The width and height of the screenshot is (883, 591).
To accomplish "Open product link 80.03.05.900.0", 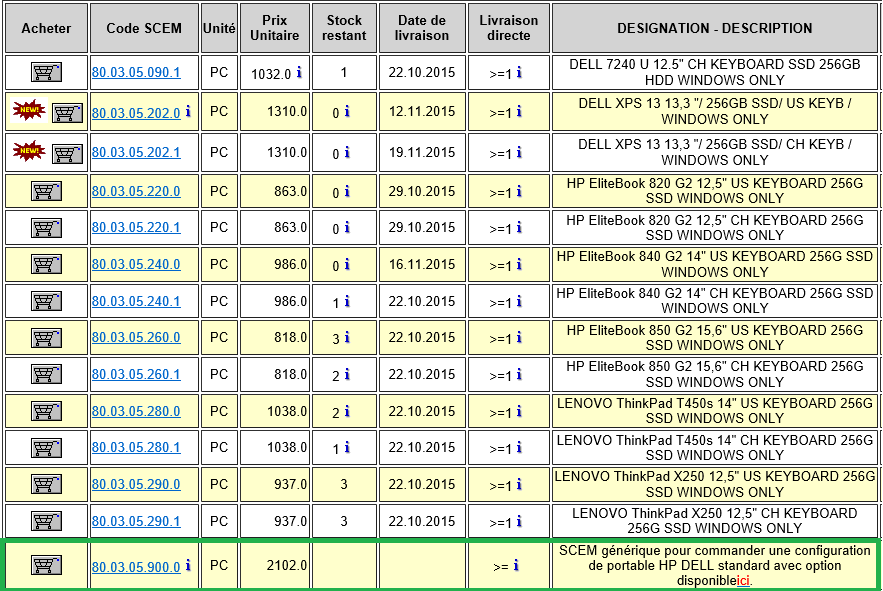I will (x=136, y=567).
